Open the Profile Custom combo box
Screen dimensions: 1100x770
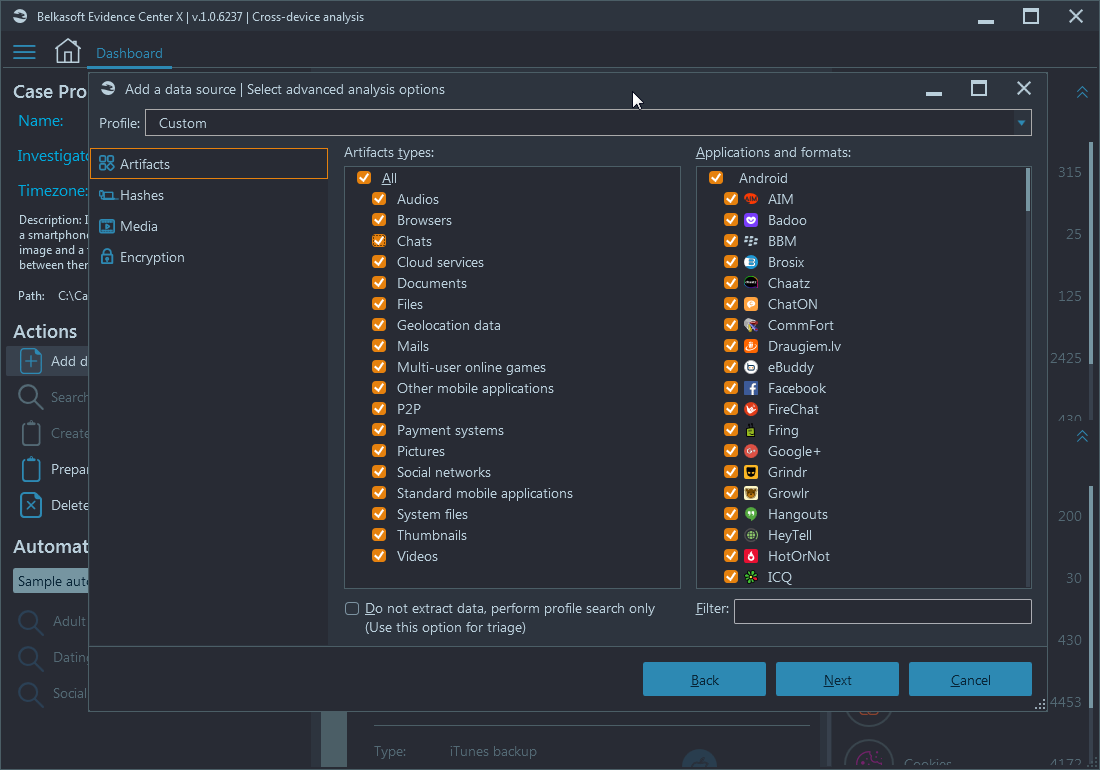click(x=588, y=123)
